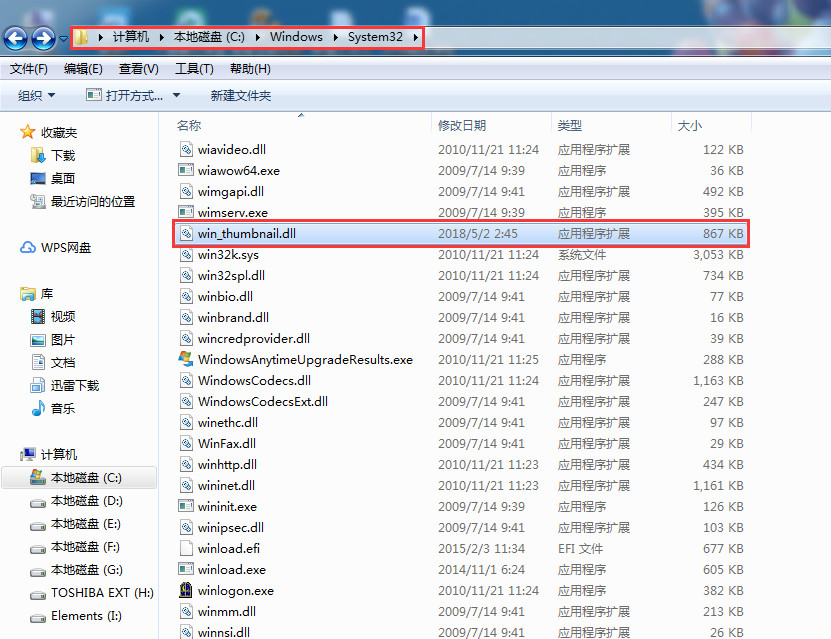This screenshot has width=831, height=639.
Task: Select file wimgapi.dll
Action: pyautogui.click(x=231, y=191)
